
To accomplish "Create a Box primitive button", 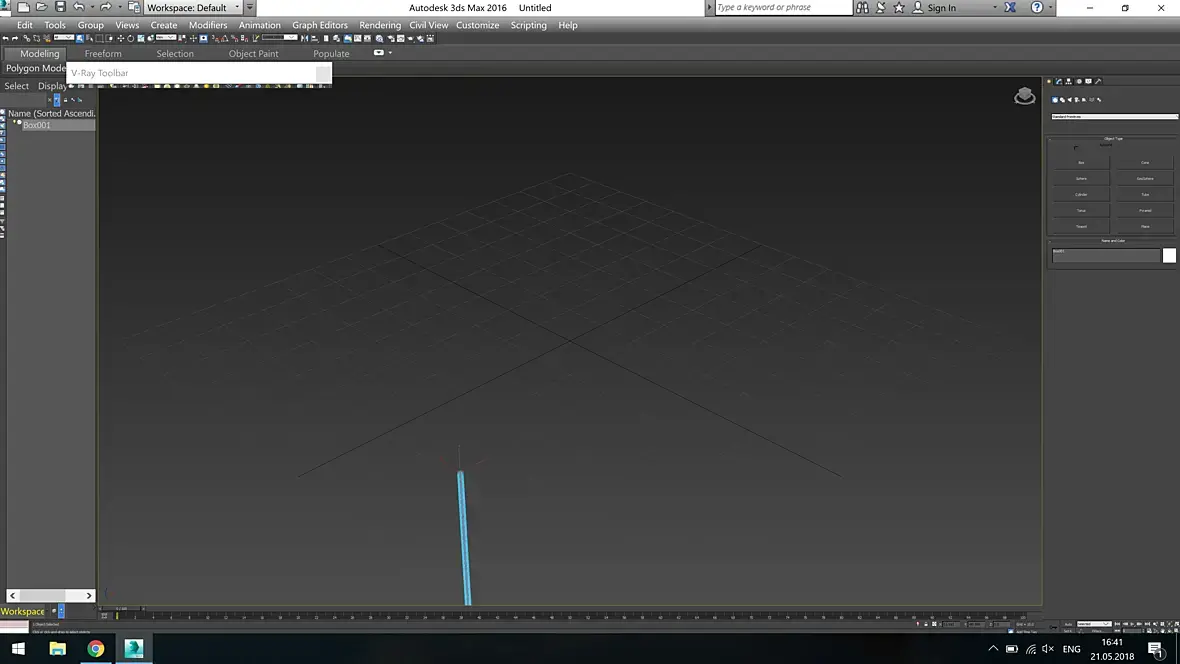I will pos(1081,163).
